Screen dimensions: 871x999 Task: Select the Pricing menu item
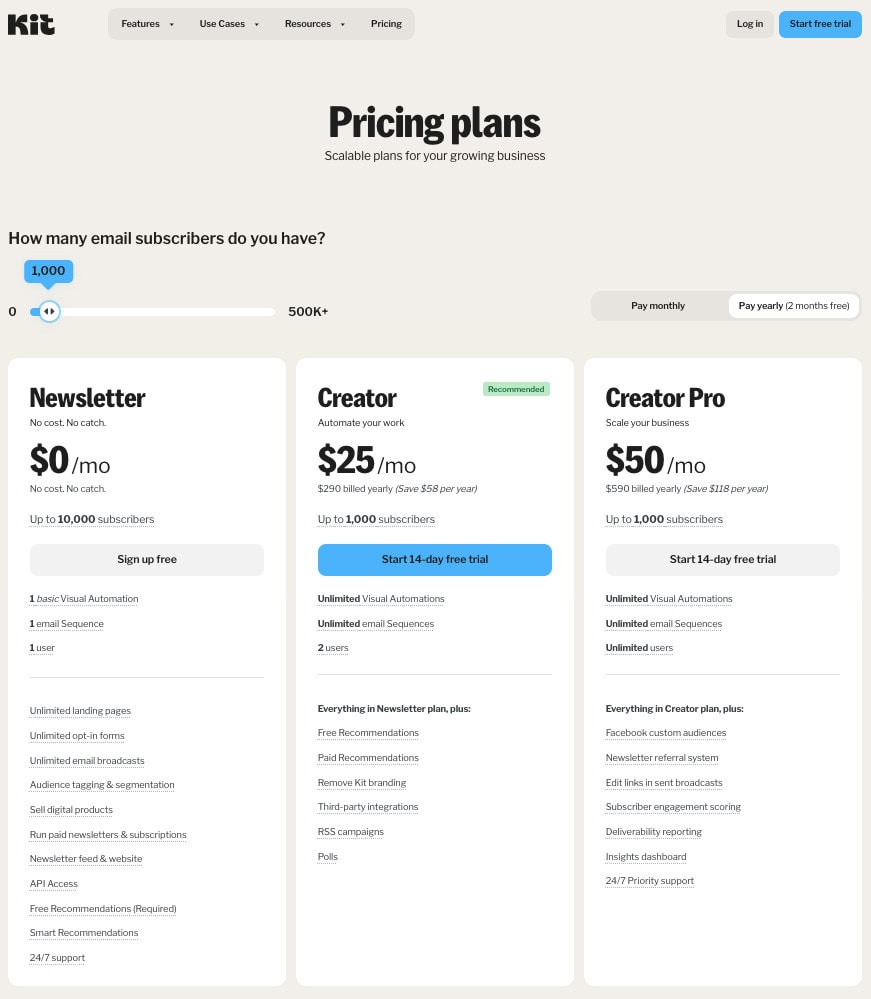(386, 24)
